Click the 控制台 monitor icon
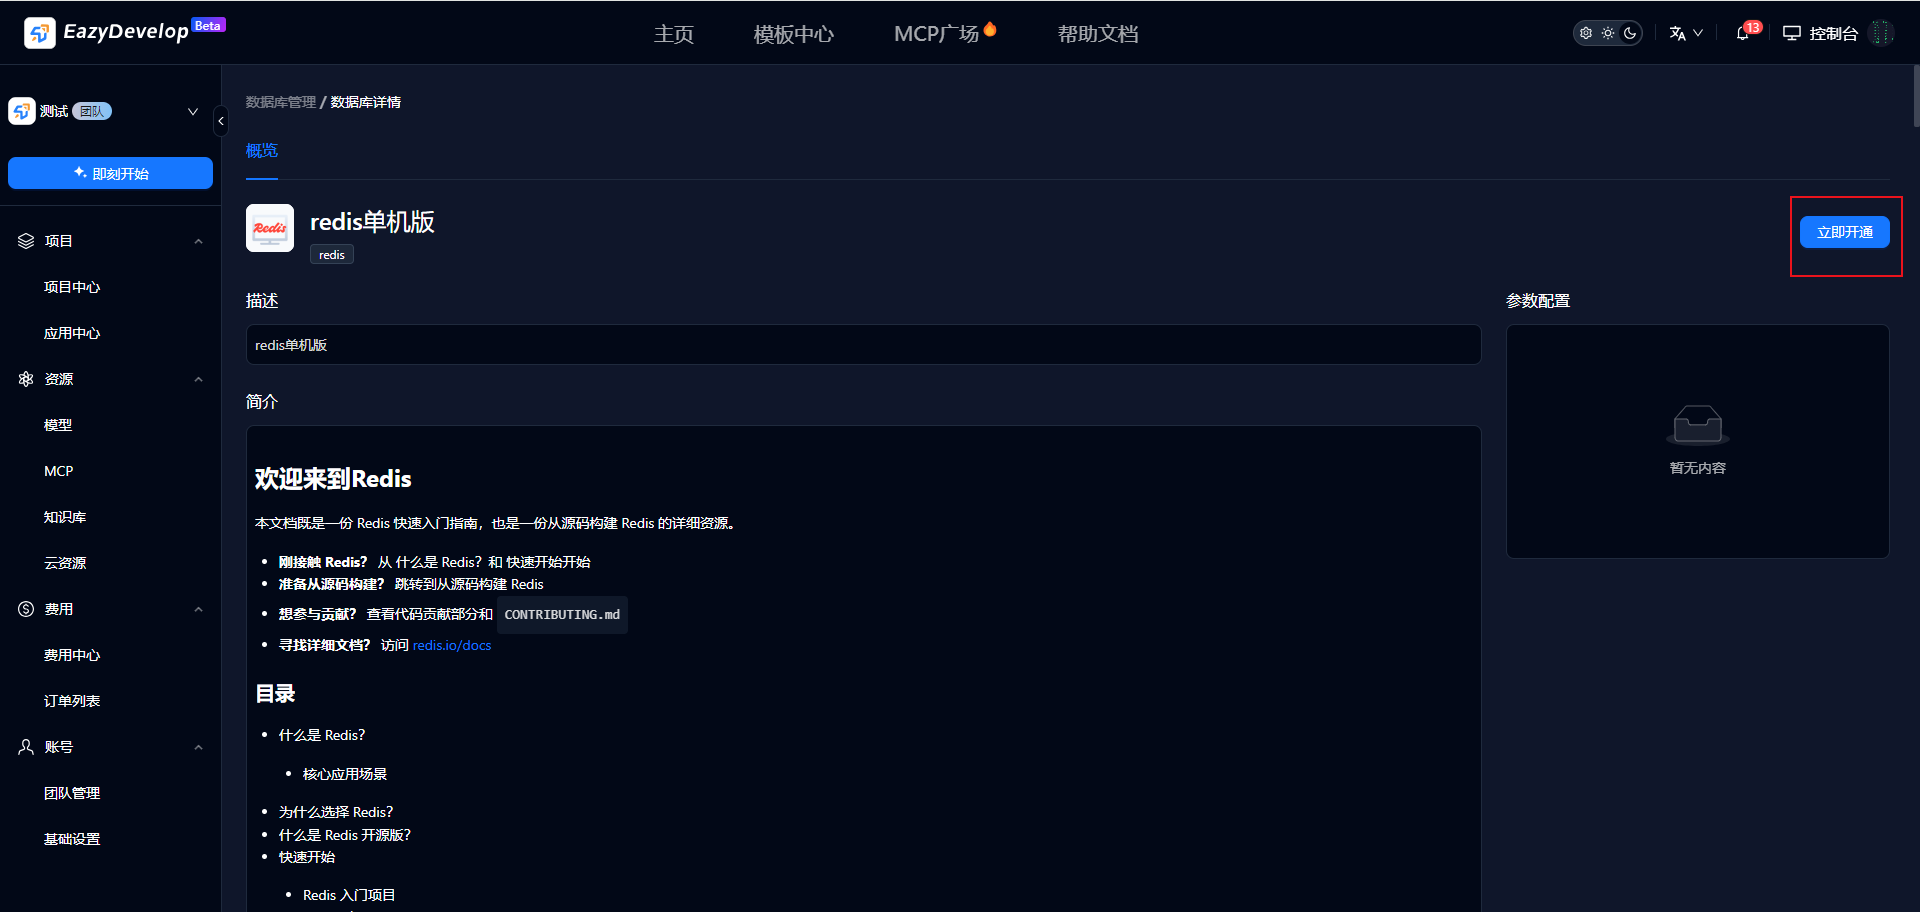This screenshot has height=912, width=1920. point(1791,33)
